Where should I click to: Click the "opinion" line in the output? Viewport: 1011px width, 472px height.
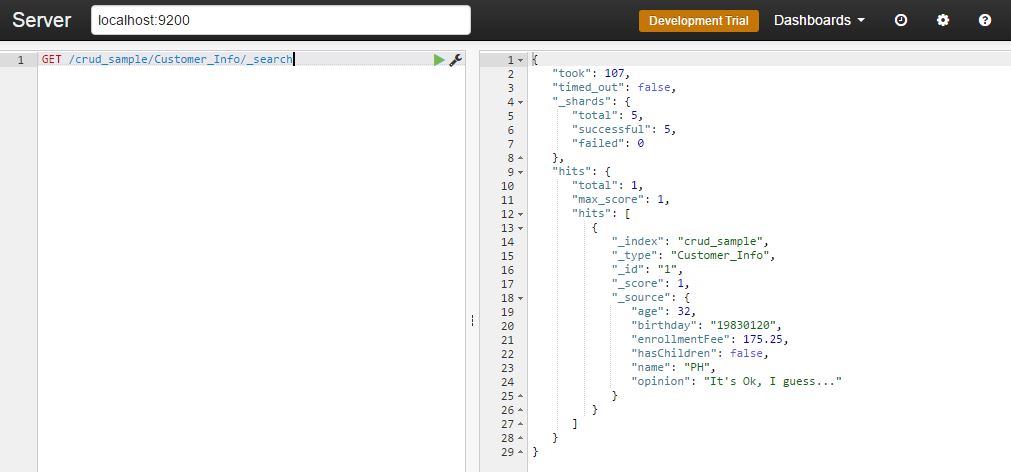pos(737,382)
